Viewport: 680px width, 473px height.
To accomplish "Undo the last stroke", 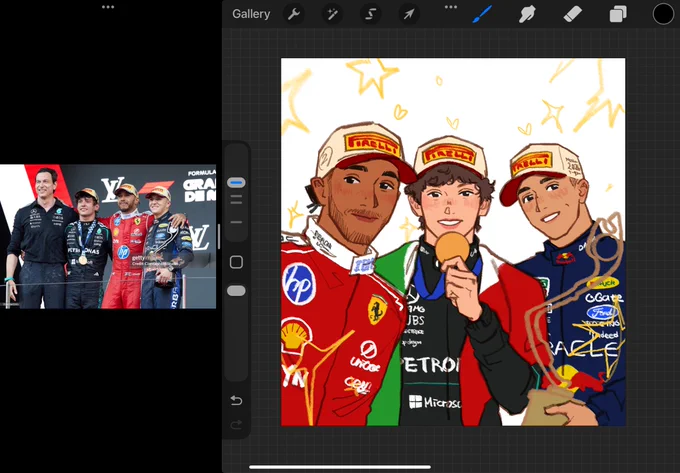I will pos(236,400).
